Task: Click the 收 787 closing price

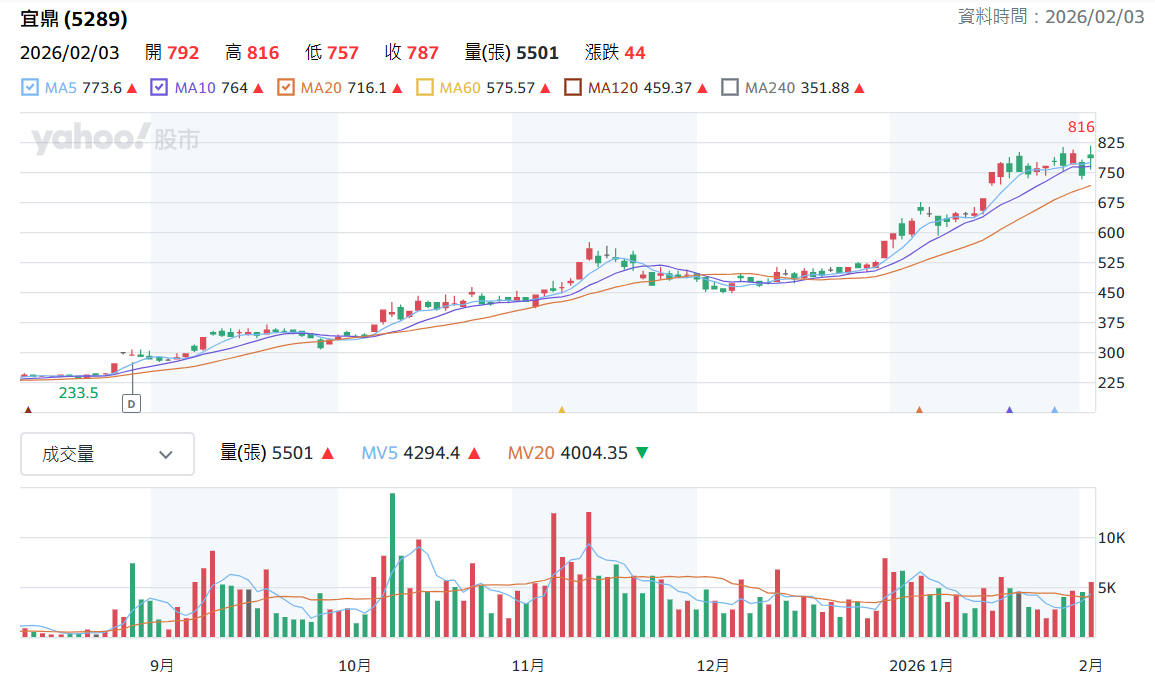Action: point(411,53)
